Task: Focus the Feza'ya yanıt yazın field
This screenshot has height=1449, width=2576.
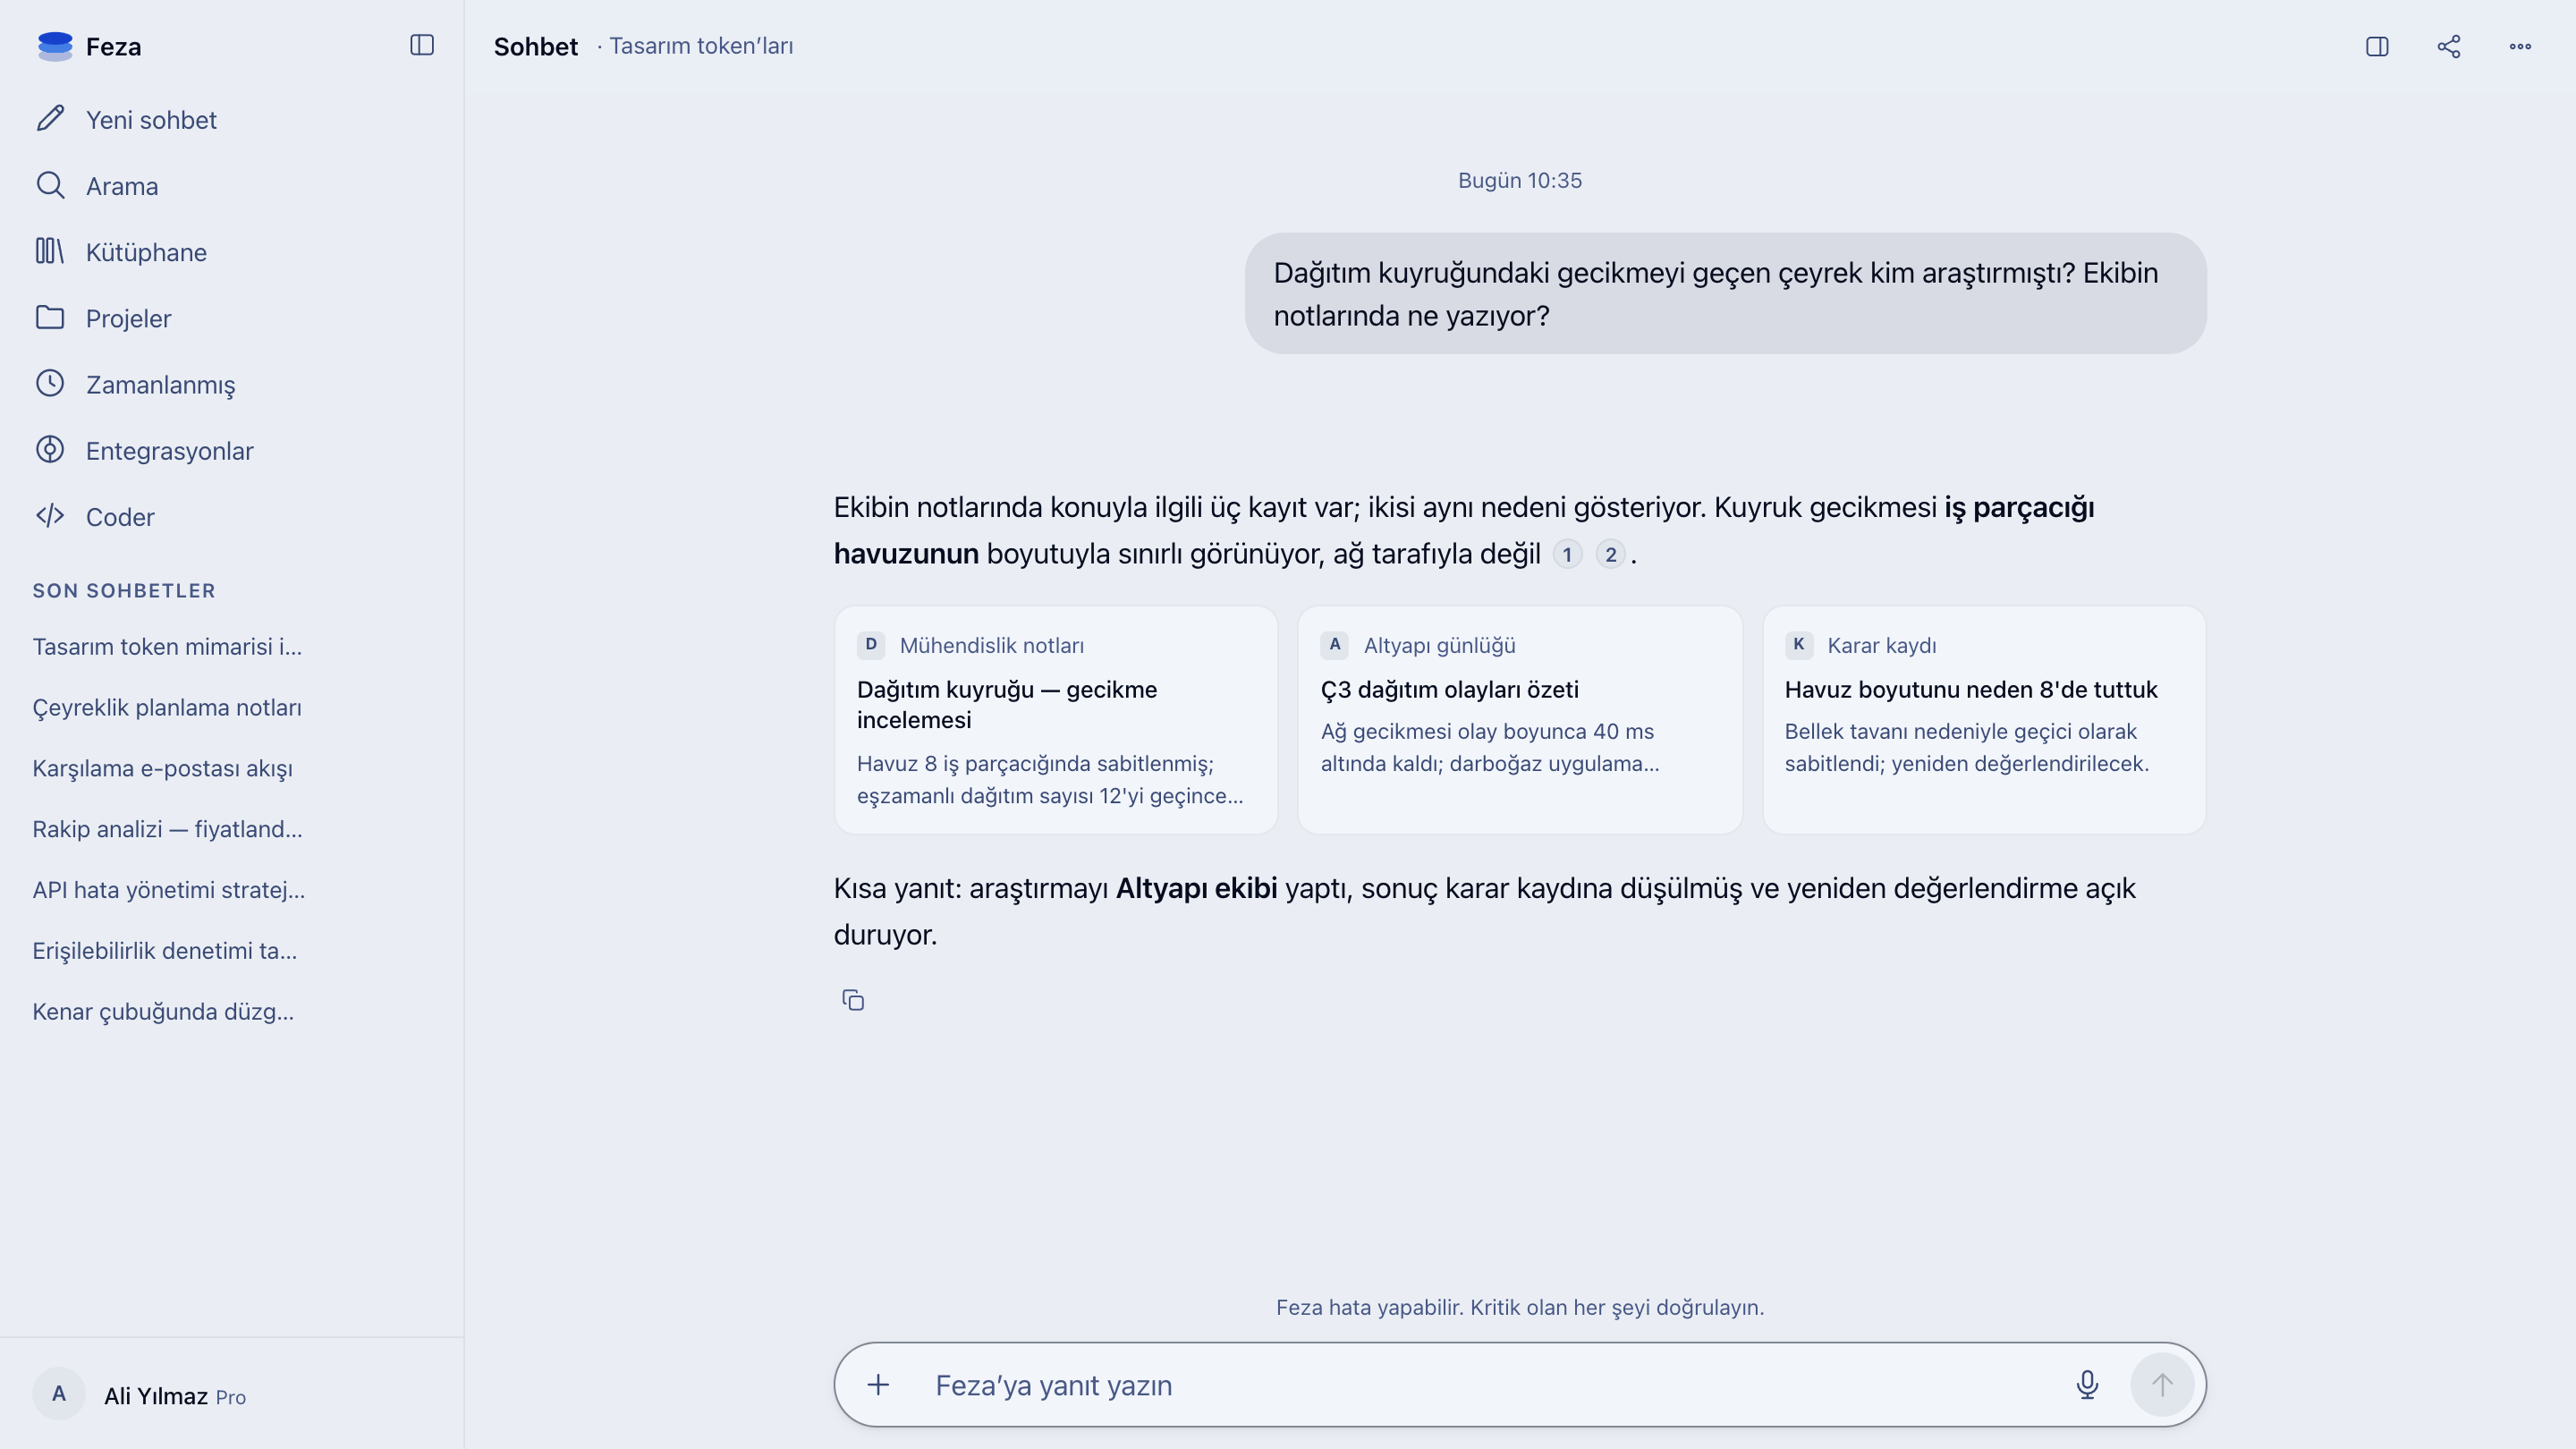Action: pyautogui.click(x=1490, y=1385)
